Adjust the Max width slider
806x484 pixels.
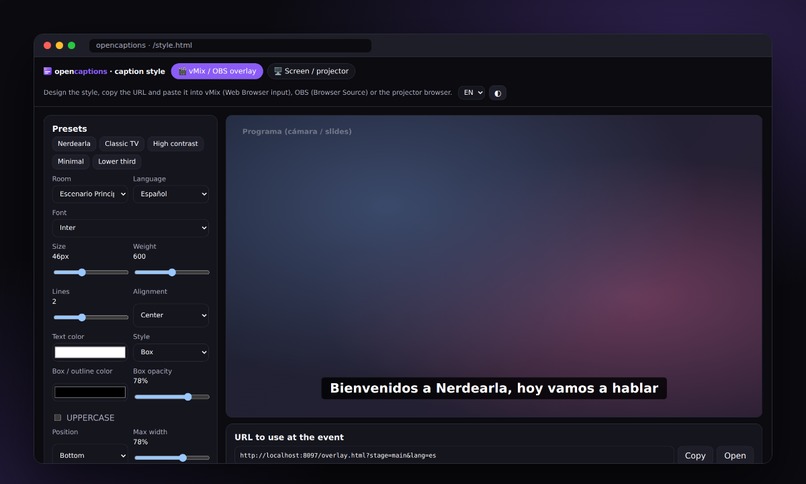pyautogui.click(x=172, y=458)
